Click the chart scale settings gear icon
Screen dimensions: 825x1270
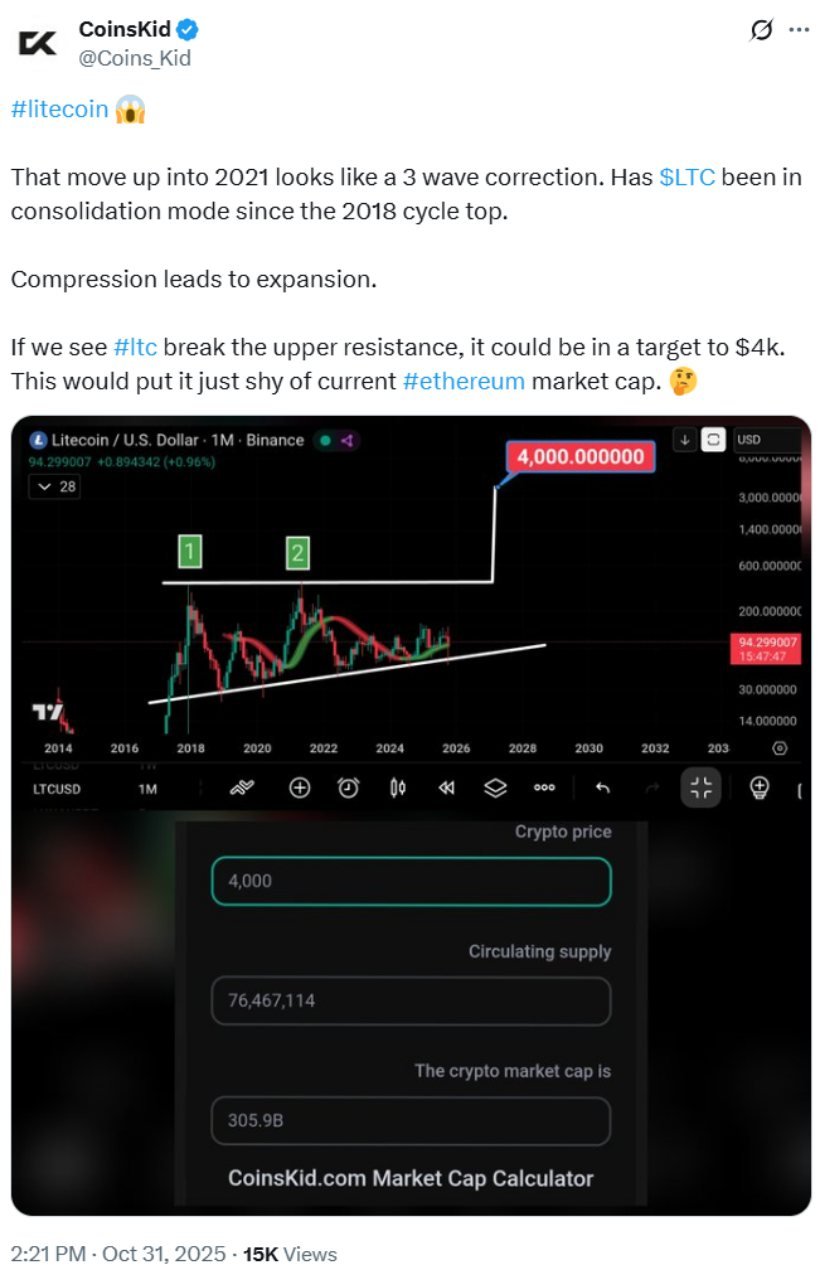(x=780, y=748)
